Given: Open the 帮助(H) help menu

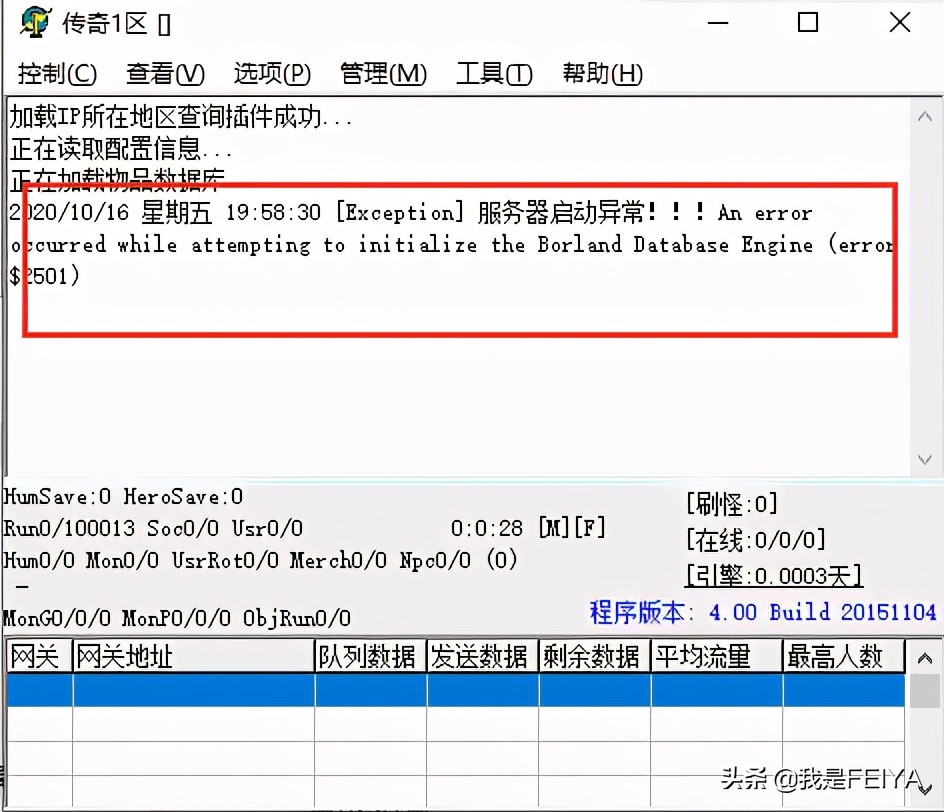Looking at the screenshot, I should pyautogui.click(x=601, y=73).
